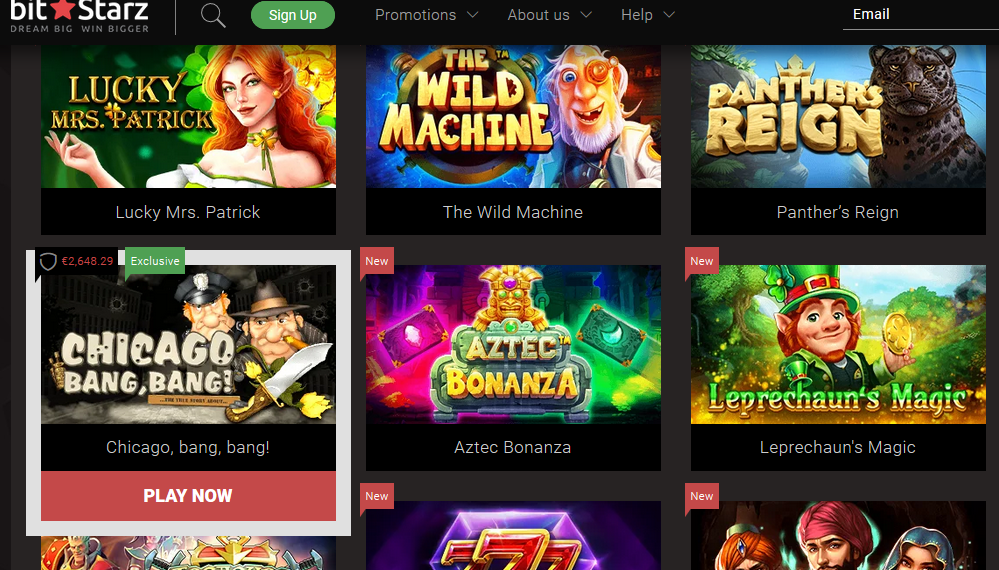The height and width of the screenshot is (570, 999).
Task: Open the Lucky Mrs. Patrick game thumbnail
Action: point(188,116)
